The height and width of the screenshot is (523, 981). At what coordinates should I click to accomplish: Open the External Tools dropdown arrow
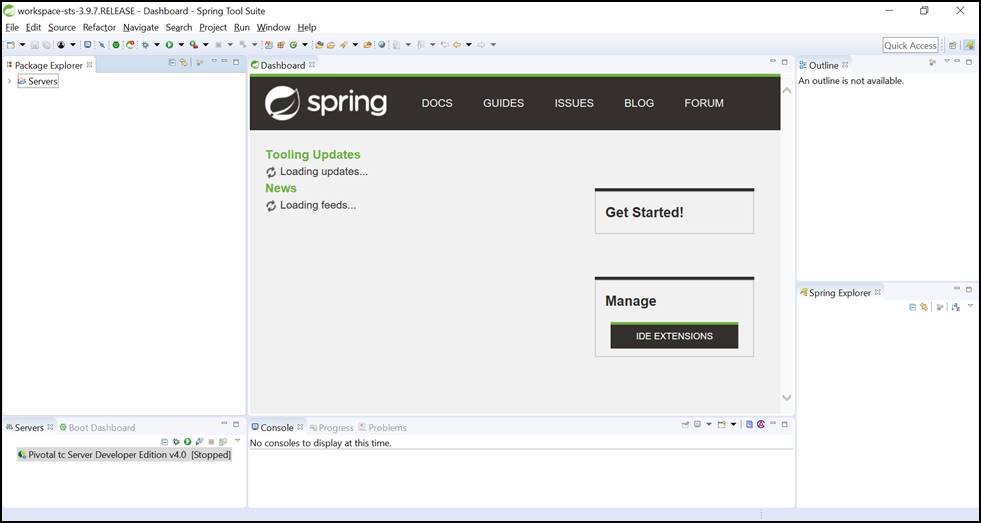[206, 45]
